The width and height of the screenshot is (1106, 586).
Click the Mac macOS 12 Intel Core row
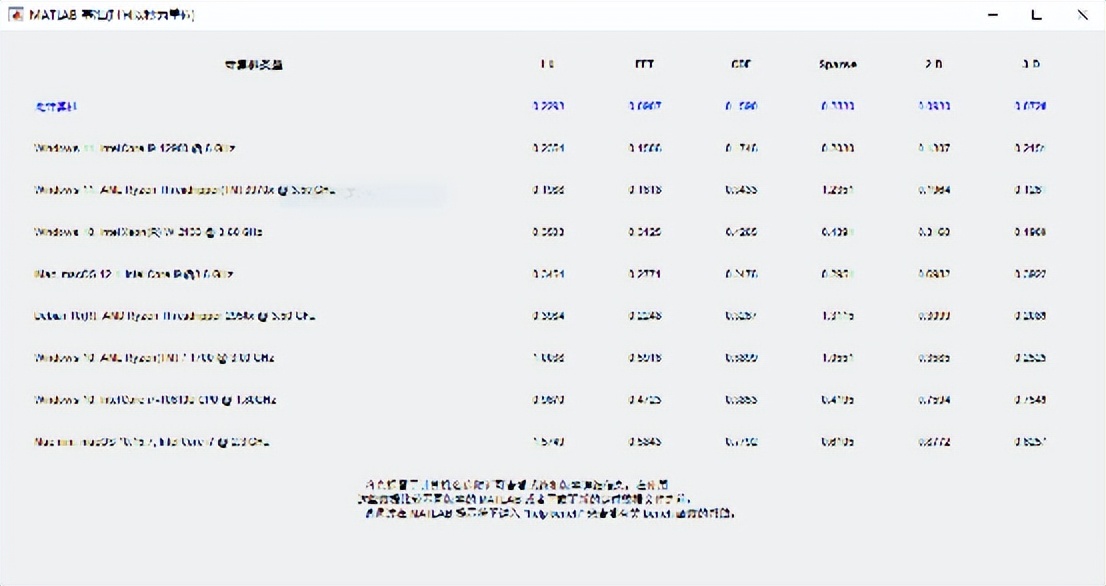[134, 274]
